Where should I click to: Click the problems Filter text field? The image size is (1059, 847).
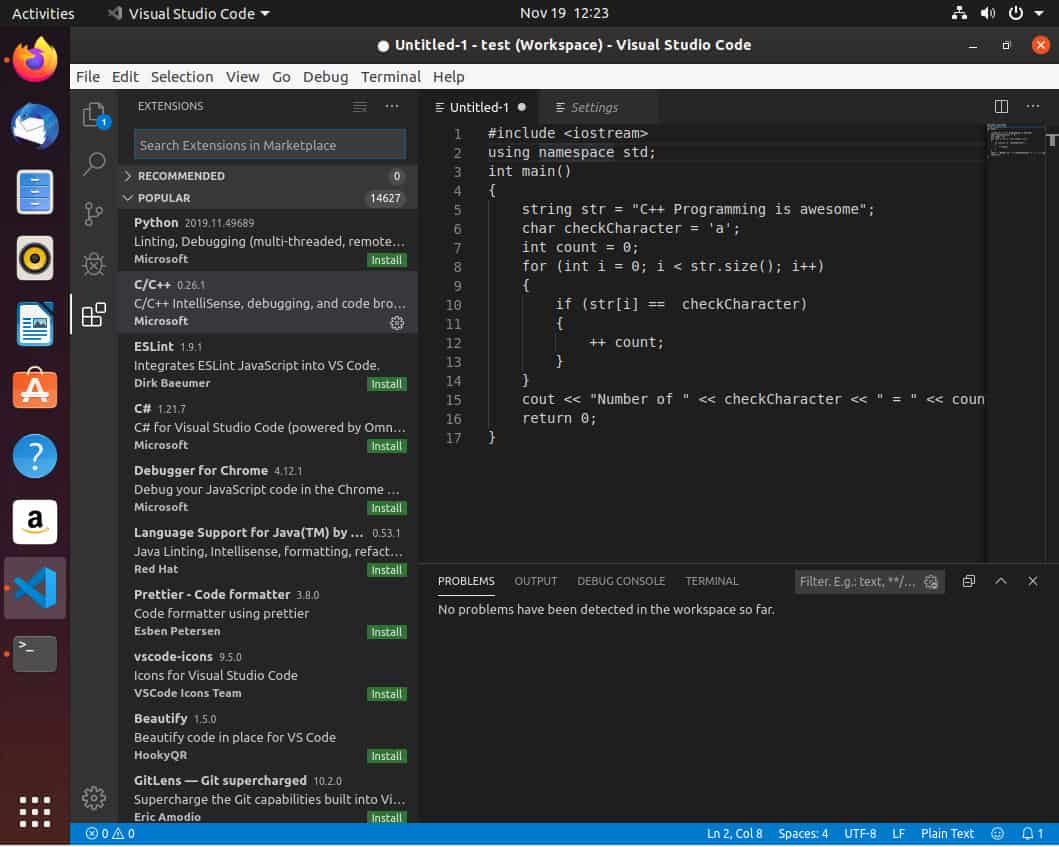(858, 582)
